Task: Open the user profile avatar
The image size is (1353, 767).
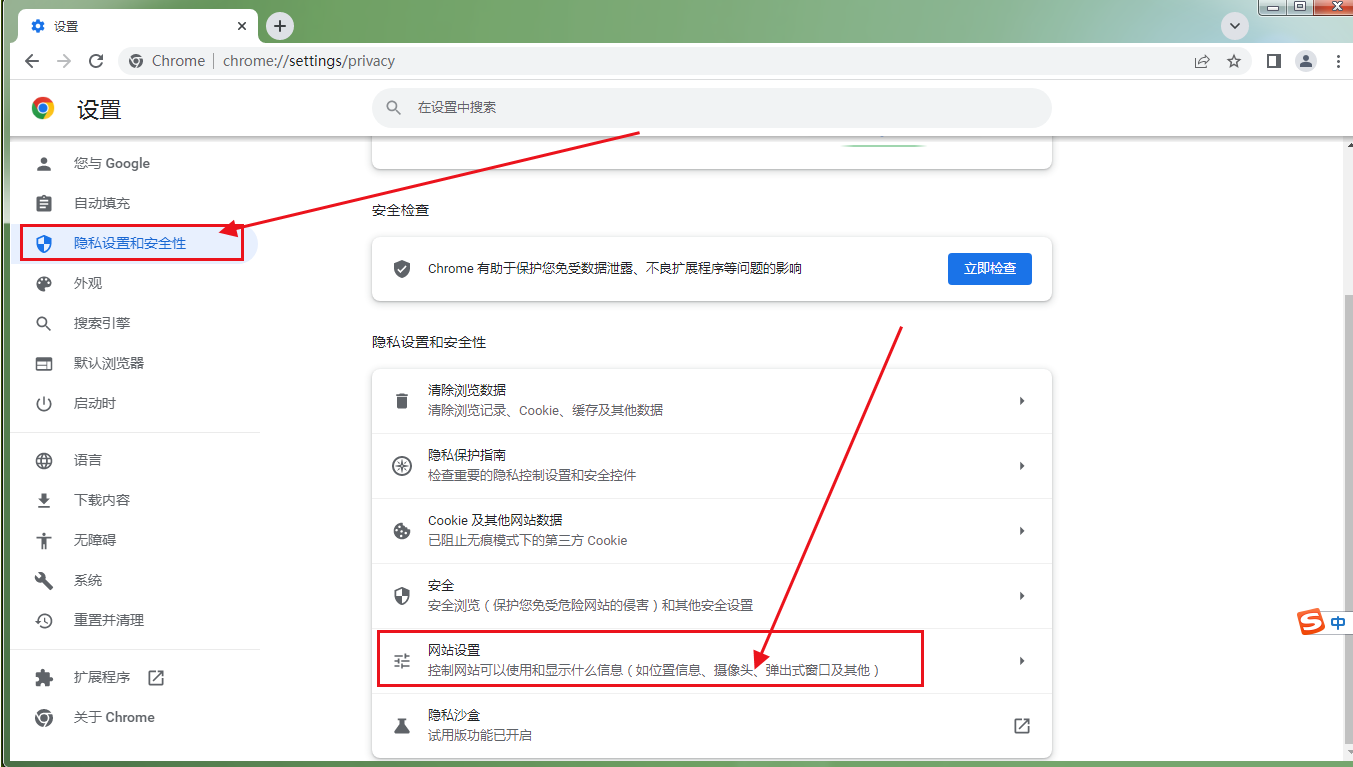Action: click(x=1306, y=61)
